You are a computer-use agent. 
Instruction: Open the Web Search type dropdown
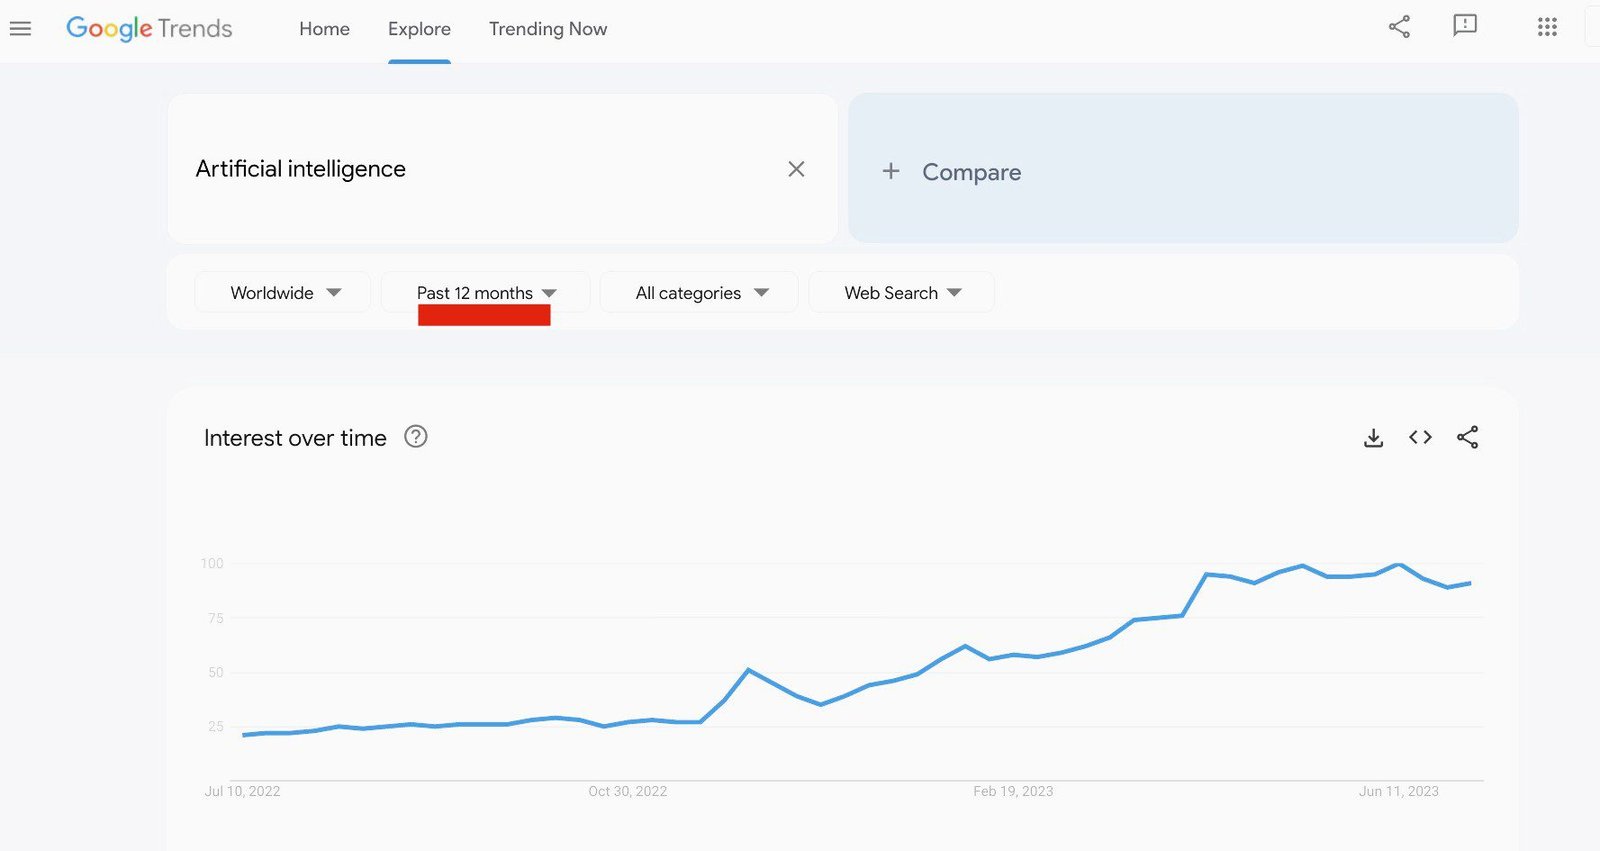901,292
